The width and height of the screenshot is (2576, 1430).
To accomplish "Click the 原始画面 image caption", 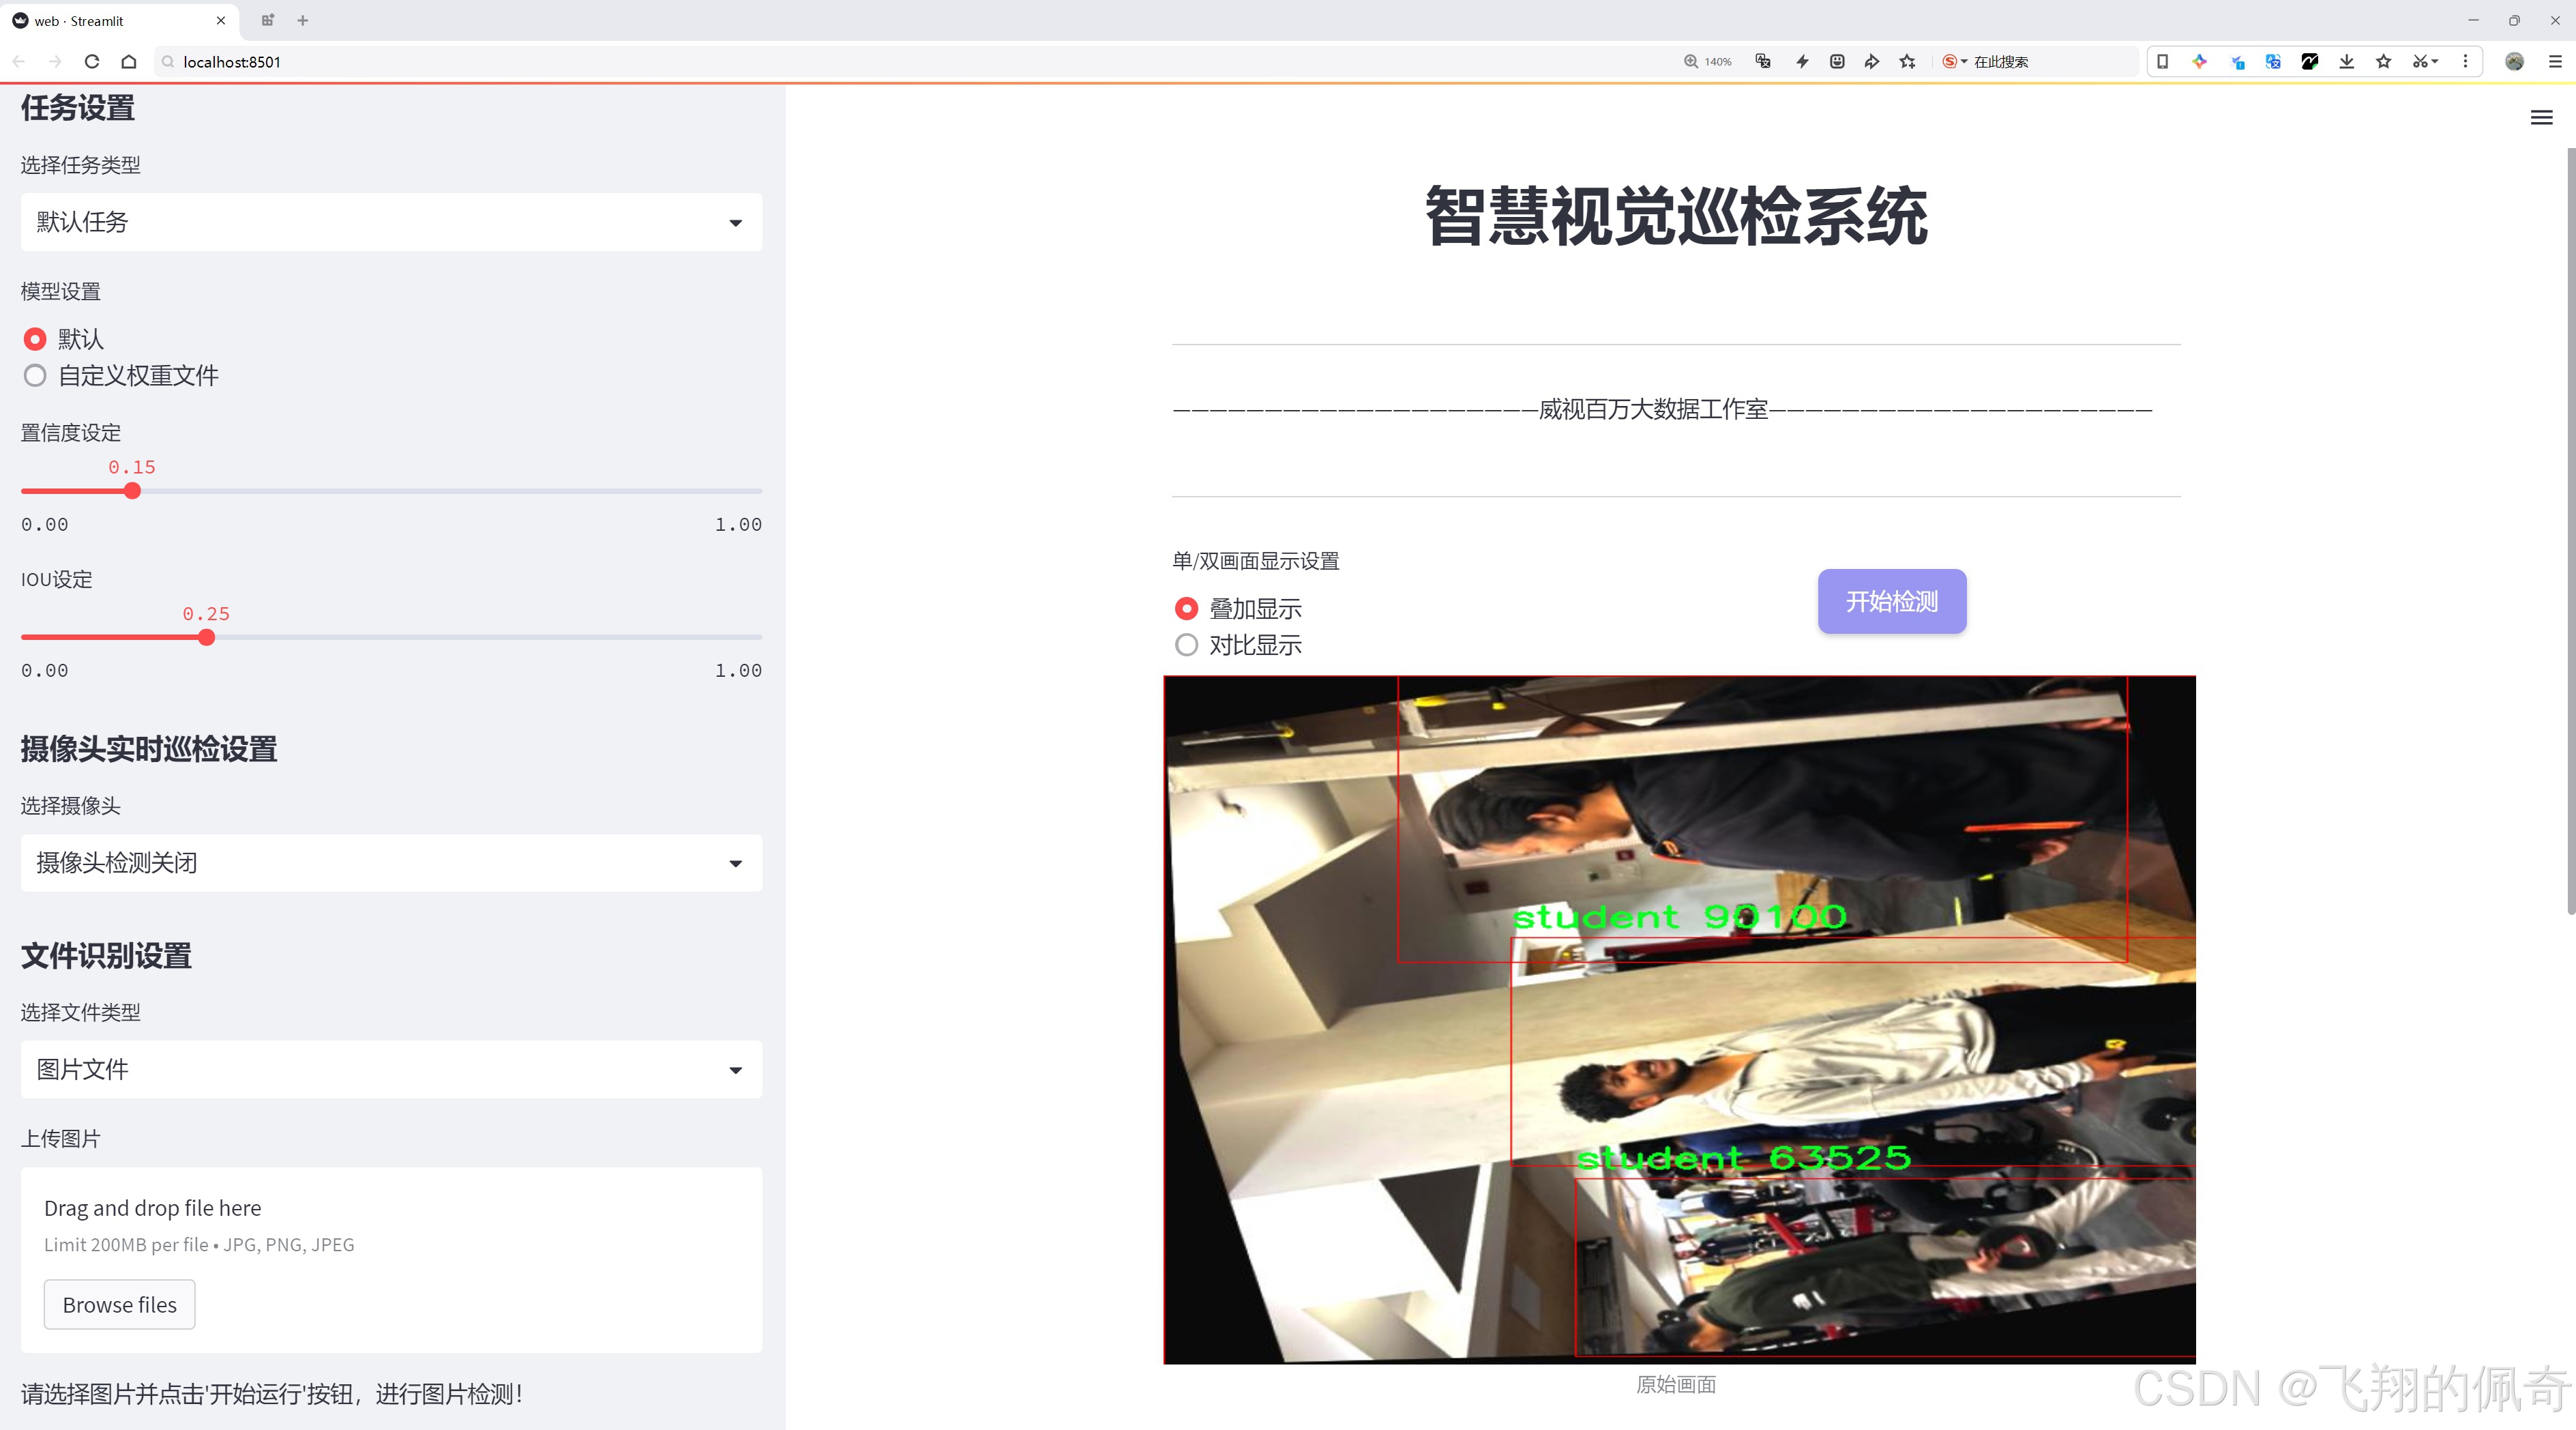I will (x=1676, y=1384).
